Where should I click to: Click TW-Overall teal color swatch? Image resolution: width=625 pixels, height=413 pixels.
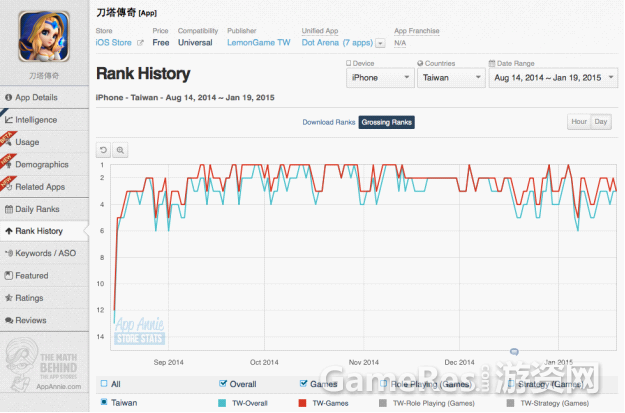pyautogui.click(x=222, y=403)
